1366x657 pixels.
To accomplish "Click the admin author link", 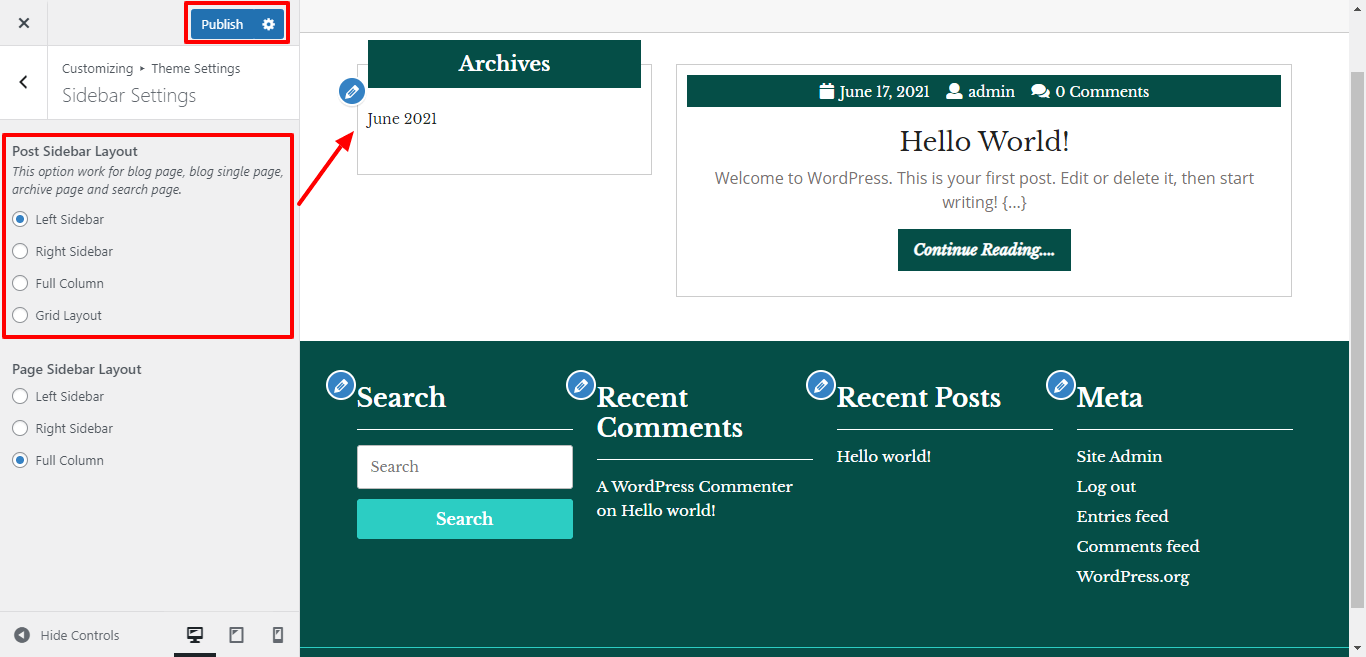I will click(x=991, y=92).
